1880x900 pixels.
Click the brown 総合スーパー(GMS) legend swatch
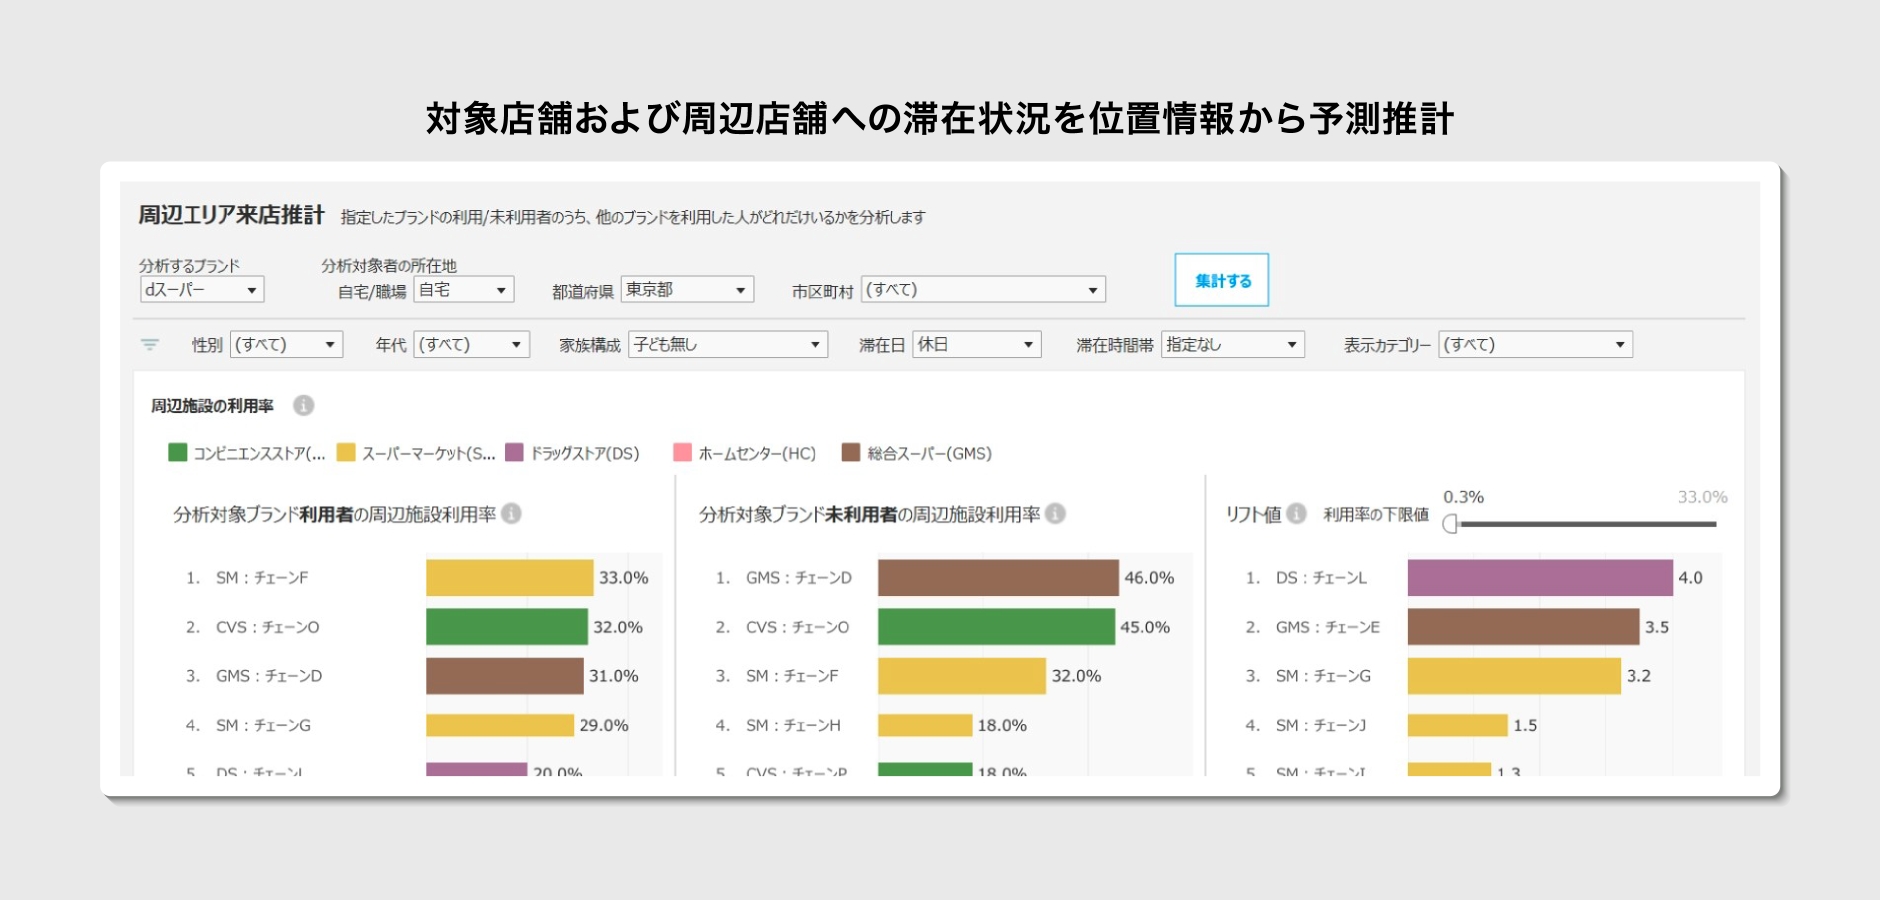(x=851, y=452)
